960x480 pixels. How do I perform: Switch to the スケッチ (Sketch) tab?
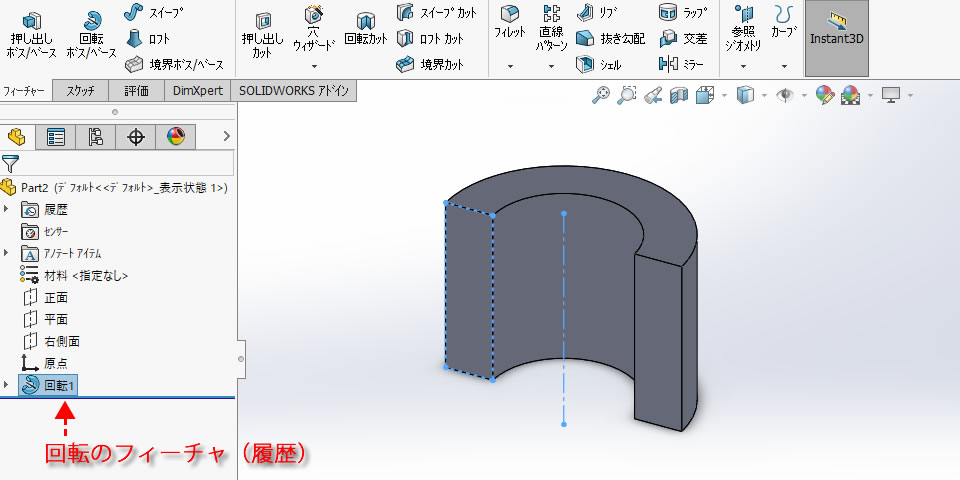point(80,91)
